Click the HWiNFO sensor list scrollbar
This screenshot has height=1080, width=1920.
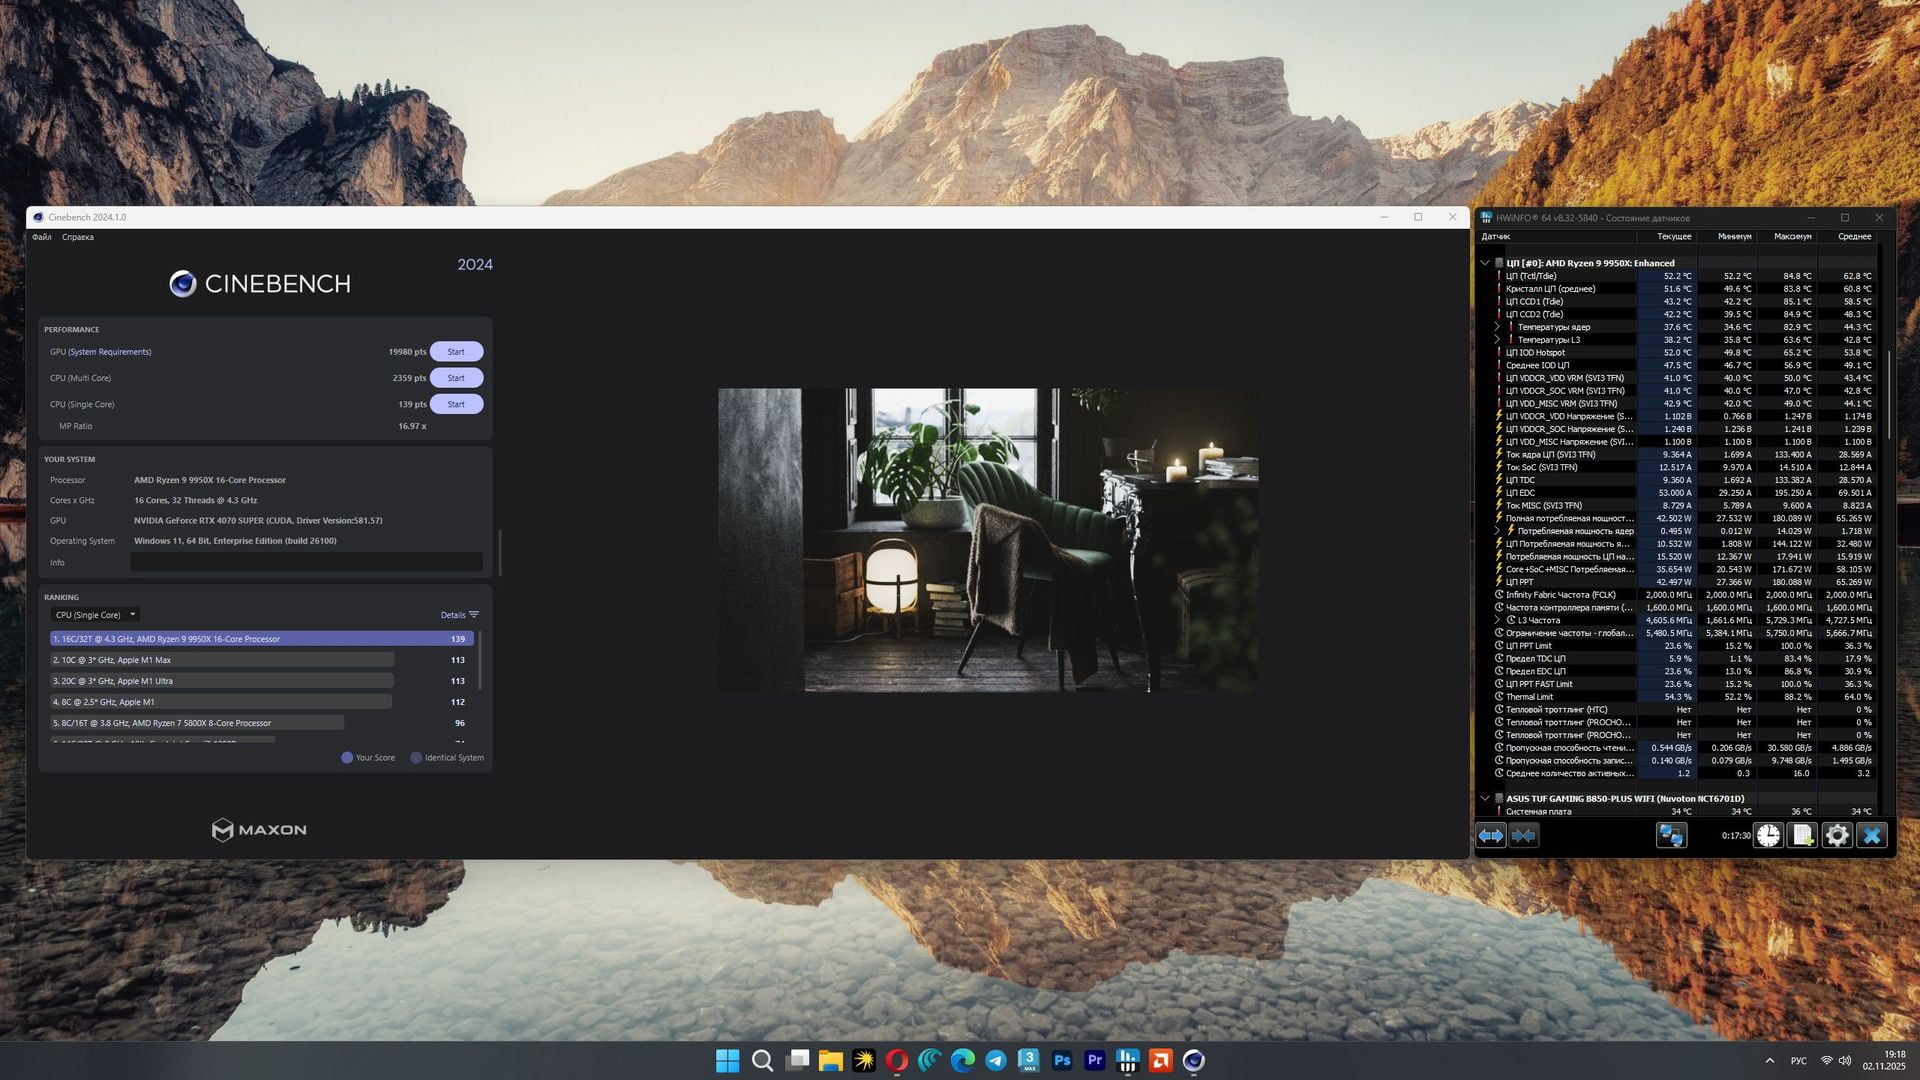point(1888,395)
